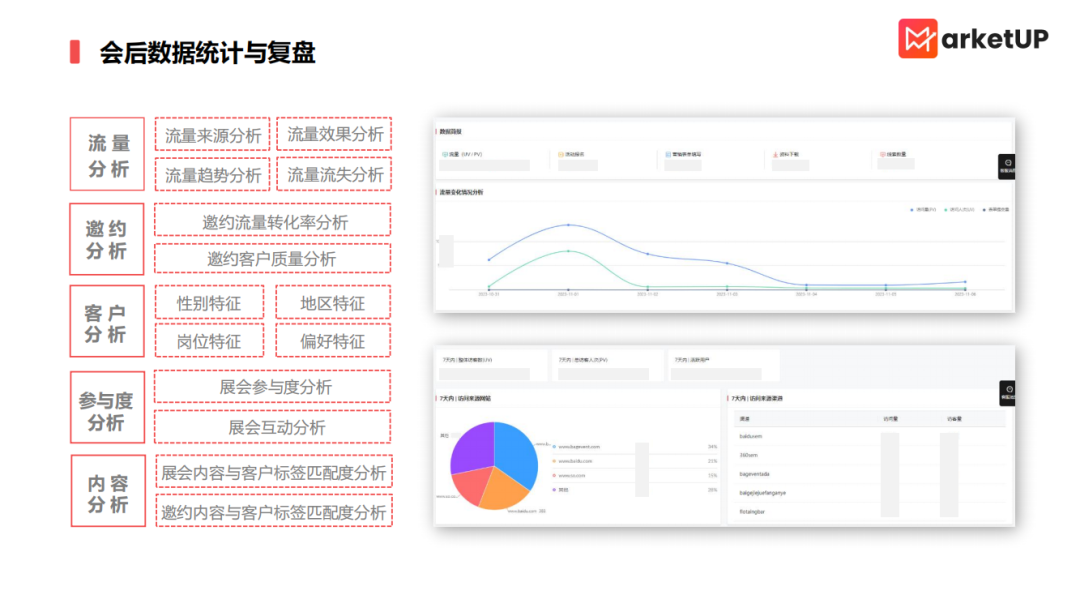Open the 流量分析 category block
This screenshot has height=608, width=1080.
[x=107, y=155]
